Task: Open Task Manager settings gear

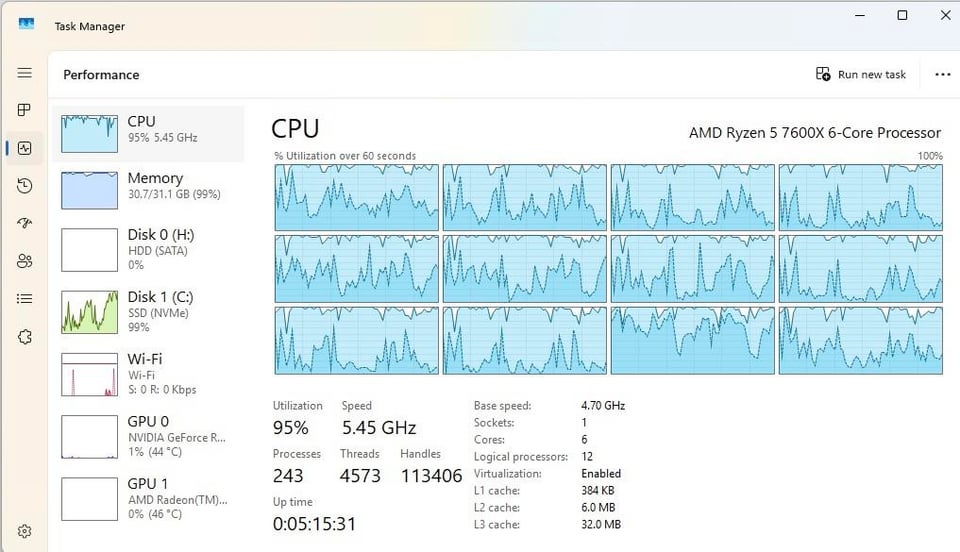Action: coord(25,531)
